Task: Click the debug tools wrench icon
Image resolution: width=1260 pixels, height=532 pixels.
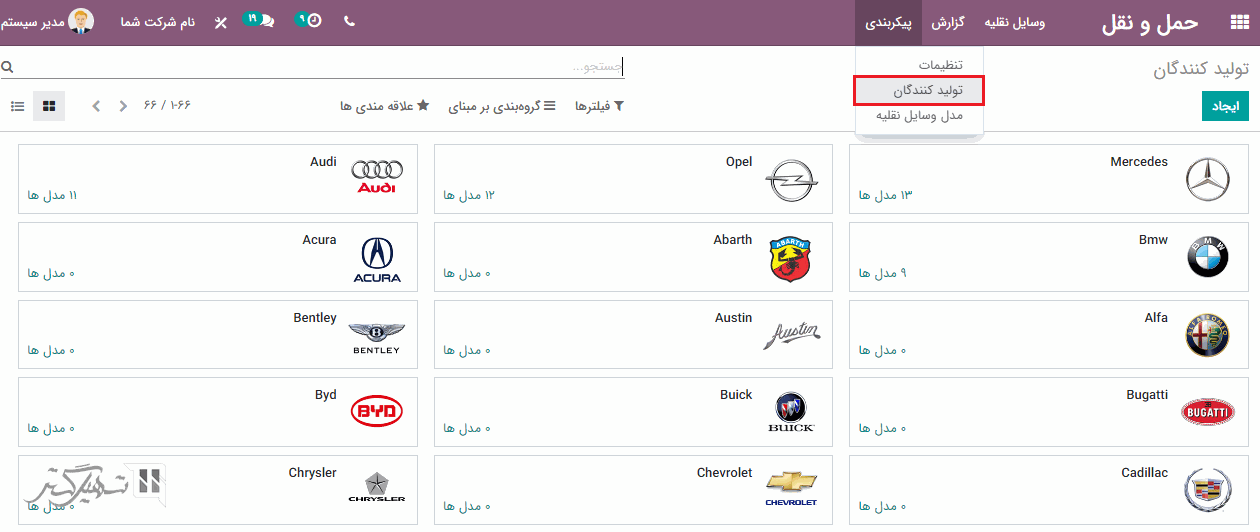Action: (221, 22)
